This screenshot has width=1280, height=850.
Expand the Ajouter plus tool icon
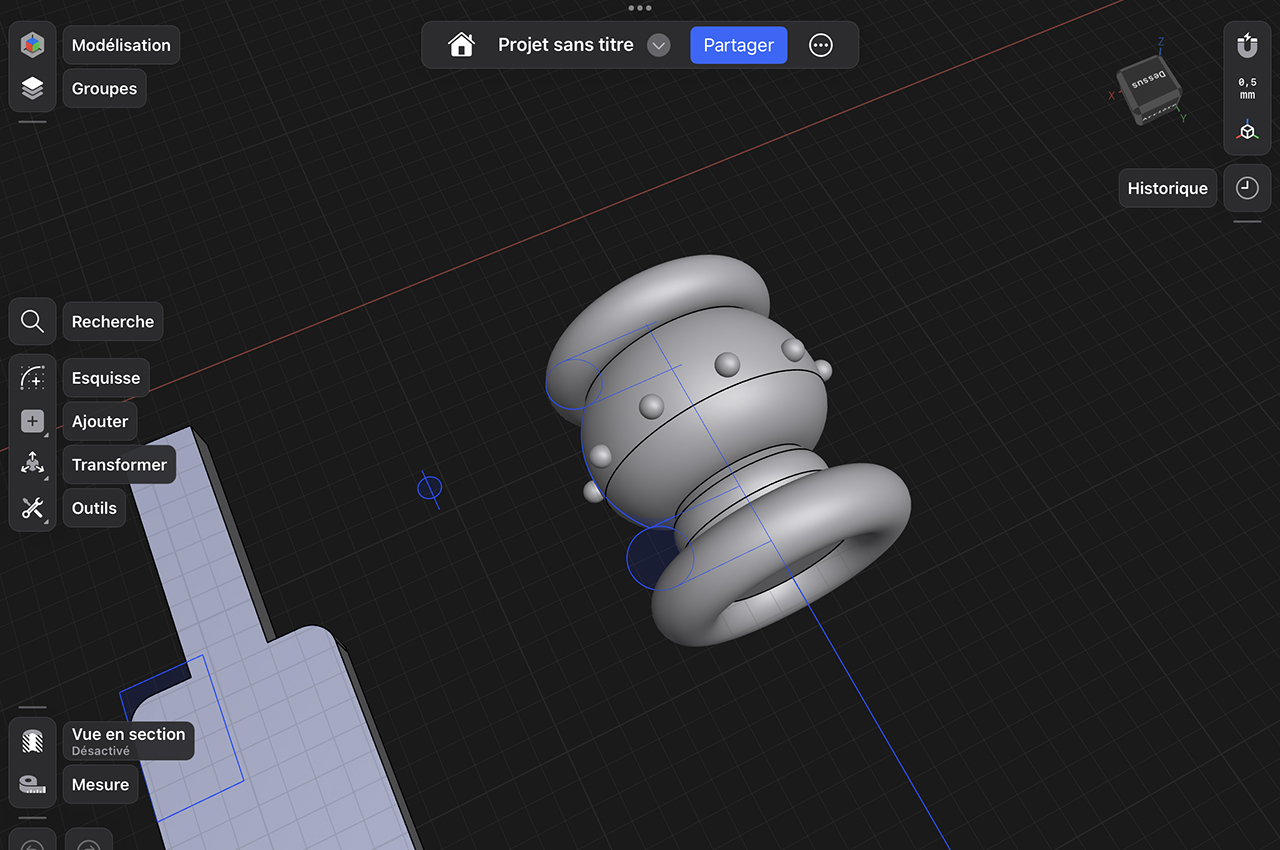[x=32, y=421]
